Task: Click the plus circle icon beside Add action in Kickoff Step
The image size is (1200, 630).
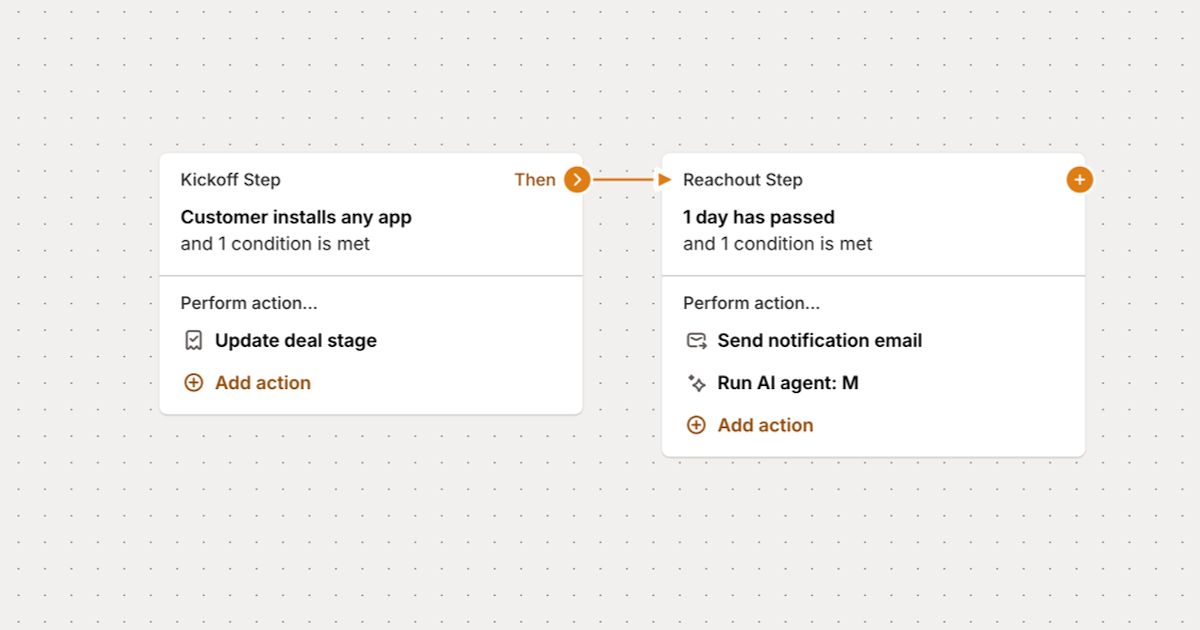Action: coord(193,382)
